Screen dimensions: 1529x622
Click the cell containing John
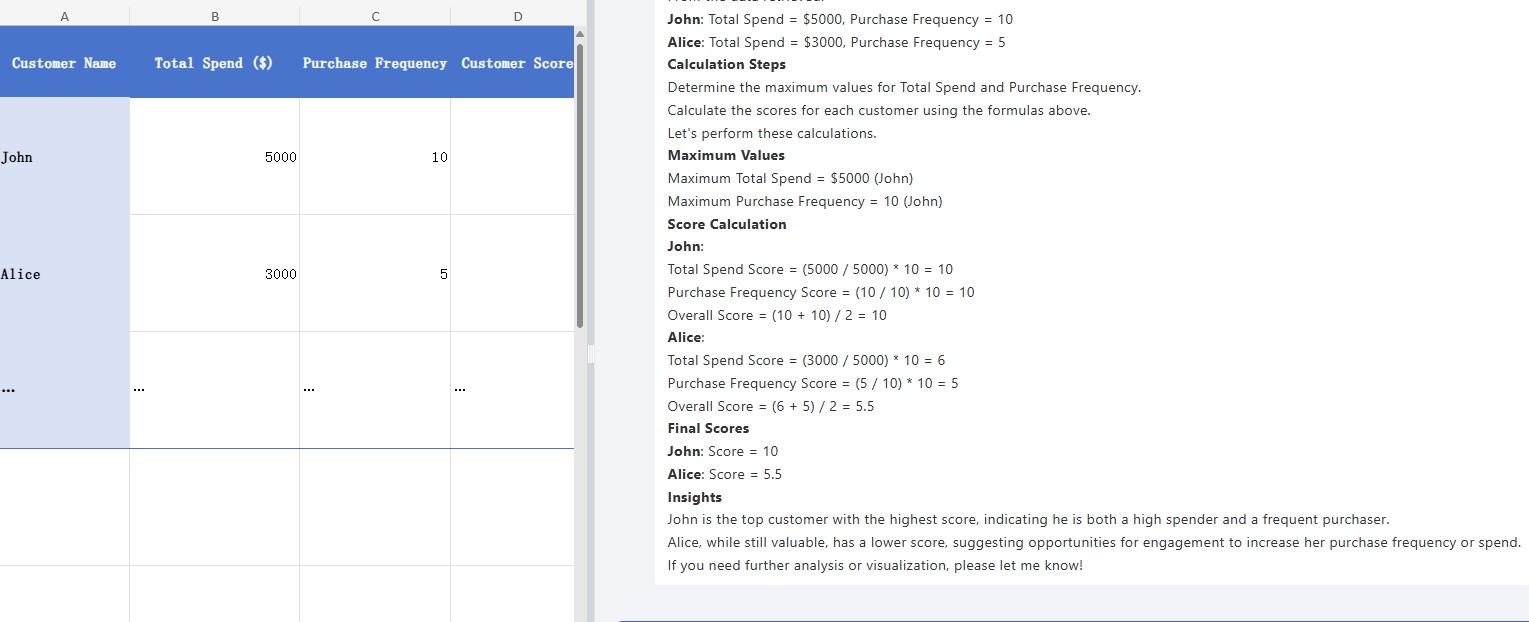tap(64, 157)
